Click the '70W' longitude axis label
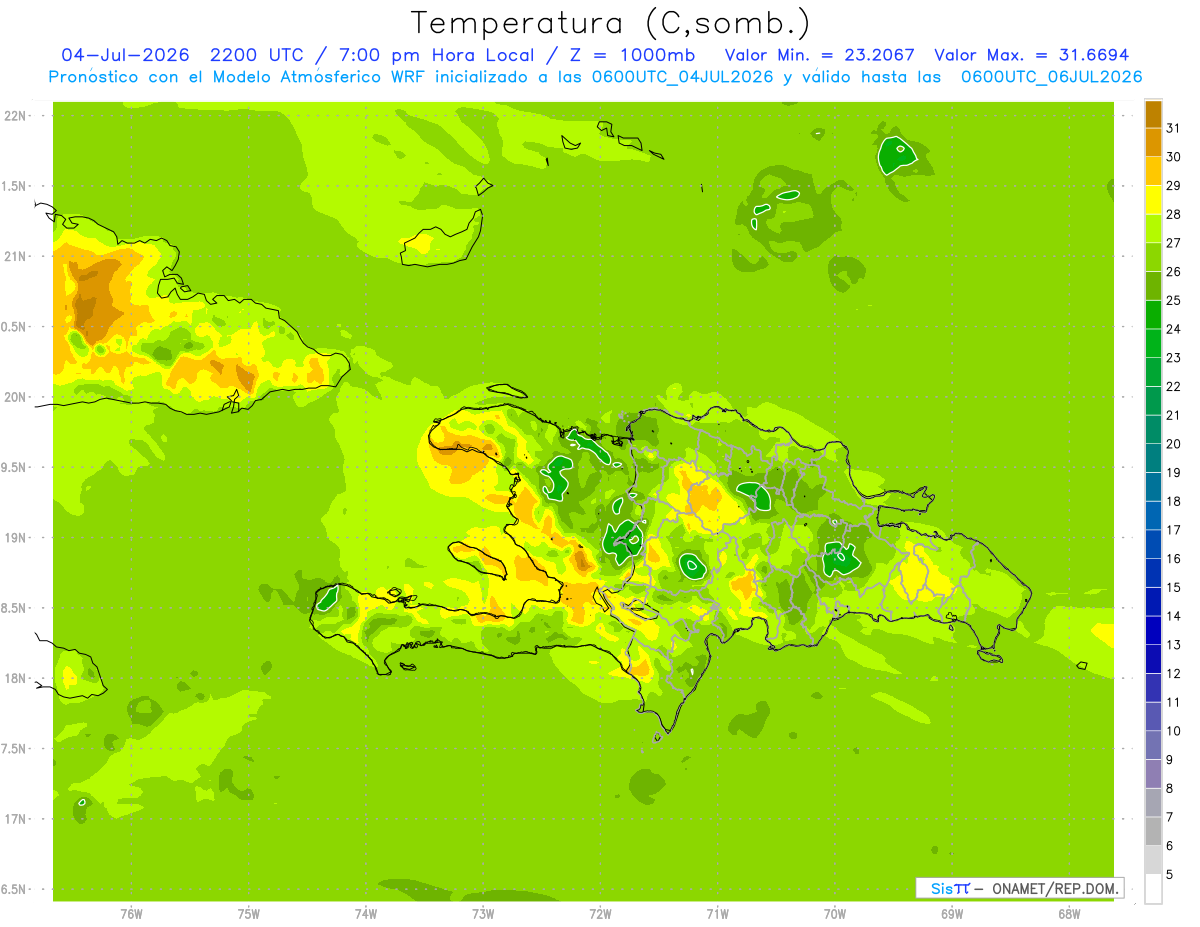This screenshot has width=1200, height=927. tap(835, 913)
